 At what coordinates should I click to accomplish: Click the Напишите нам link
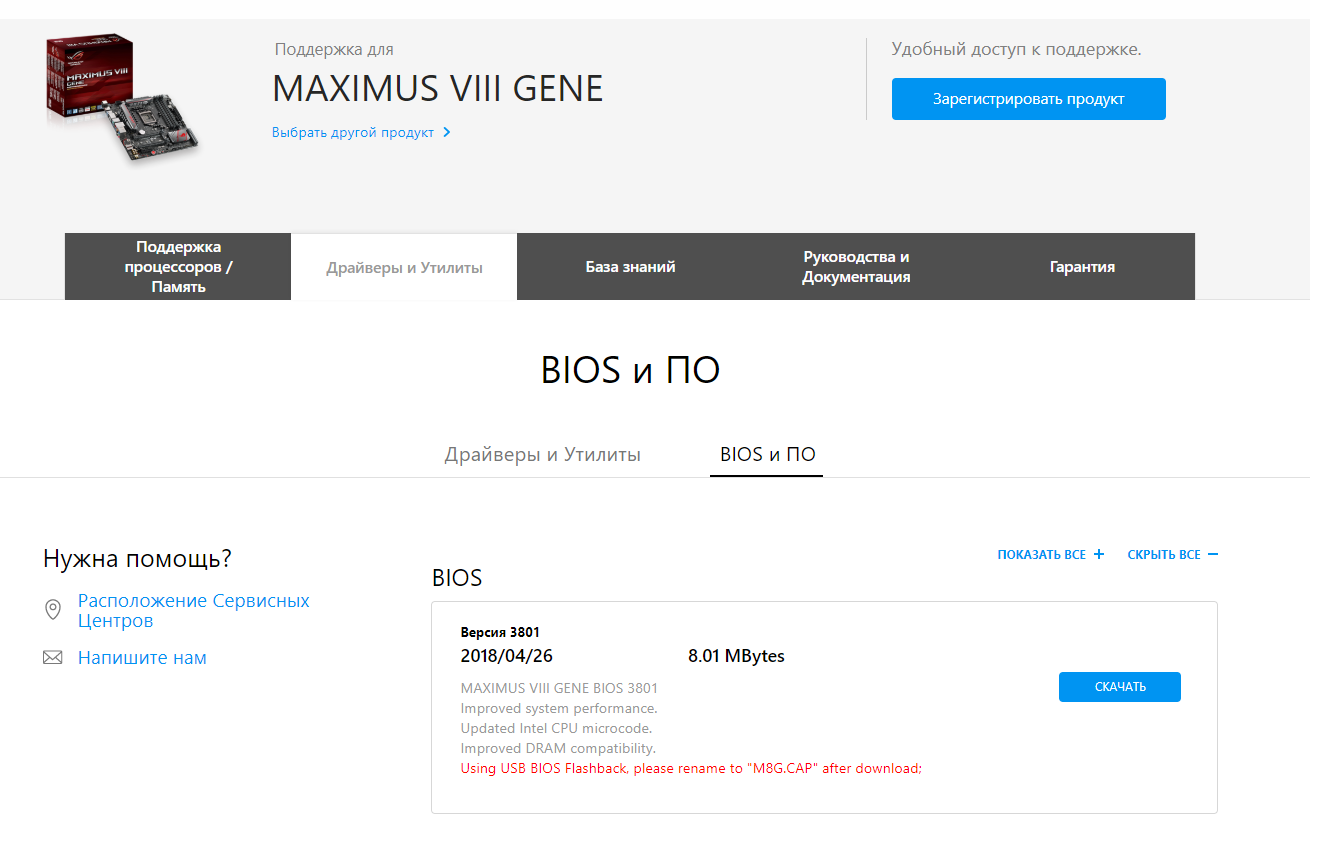point(142,658)
